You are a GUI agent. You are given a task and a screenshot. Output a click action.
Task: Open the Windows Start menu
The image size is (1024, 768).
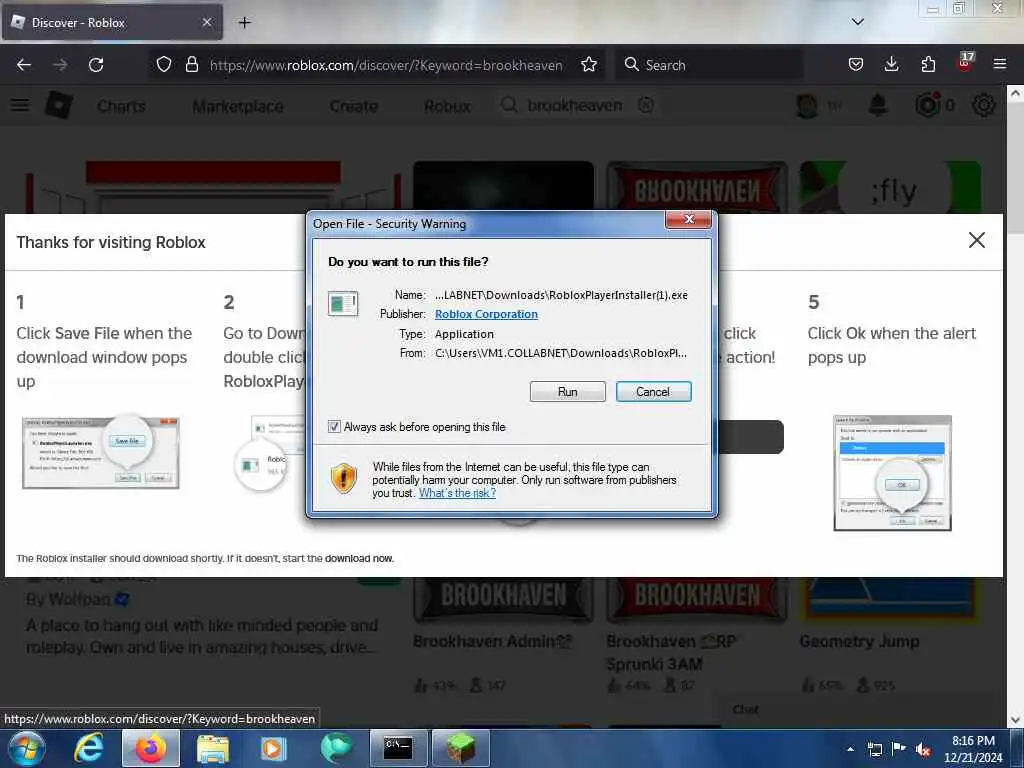26,748
